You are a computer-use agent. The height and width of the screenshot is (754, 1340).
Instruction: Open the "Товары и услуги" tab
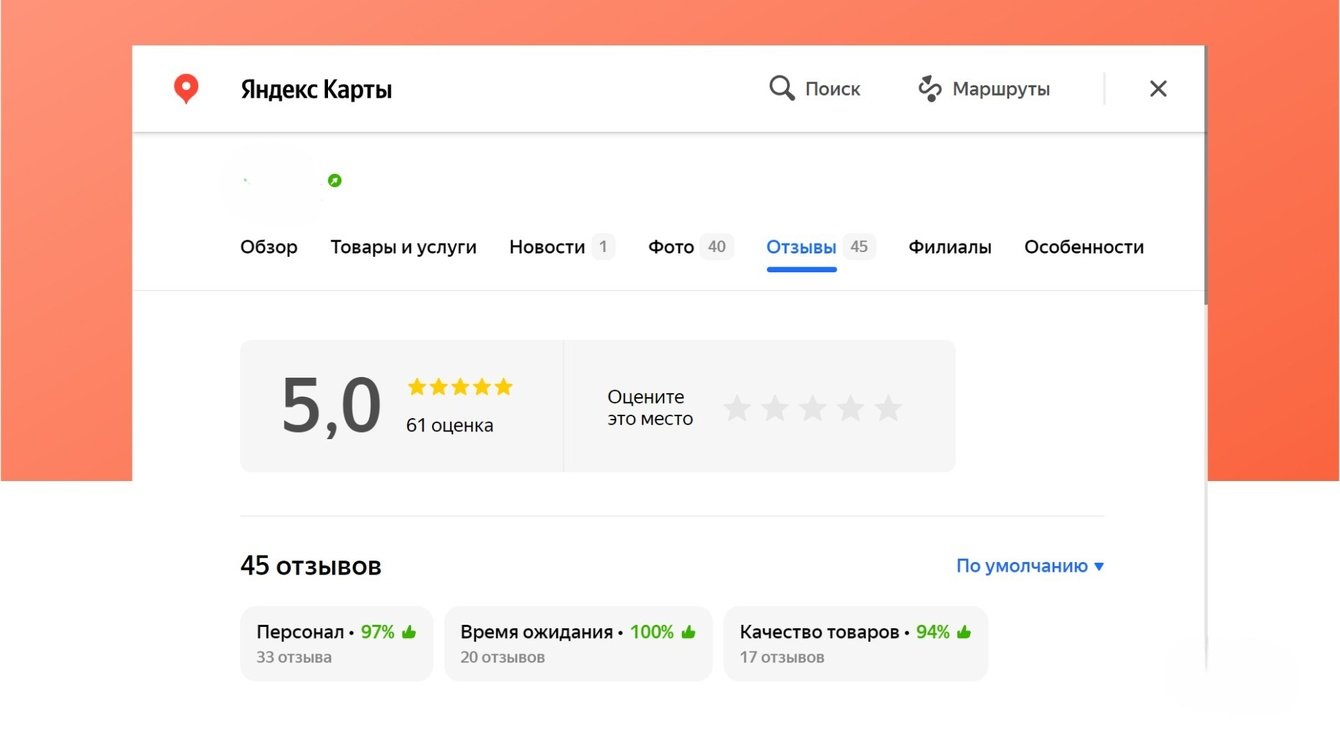point(403,247)
